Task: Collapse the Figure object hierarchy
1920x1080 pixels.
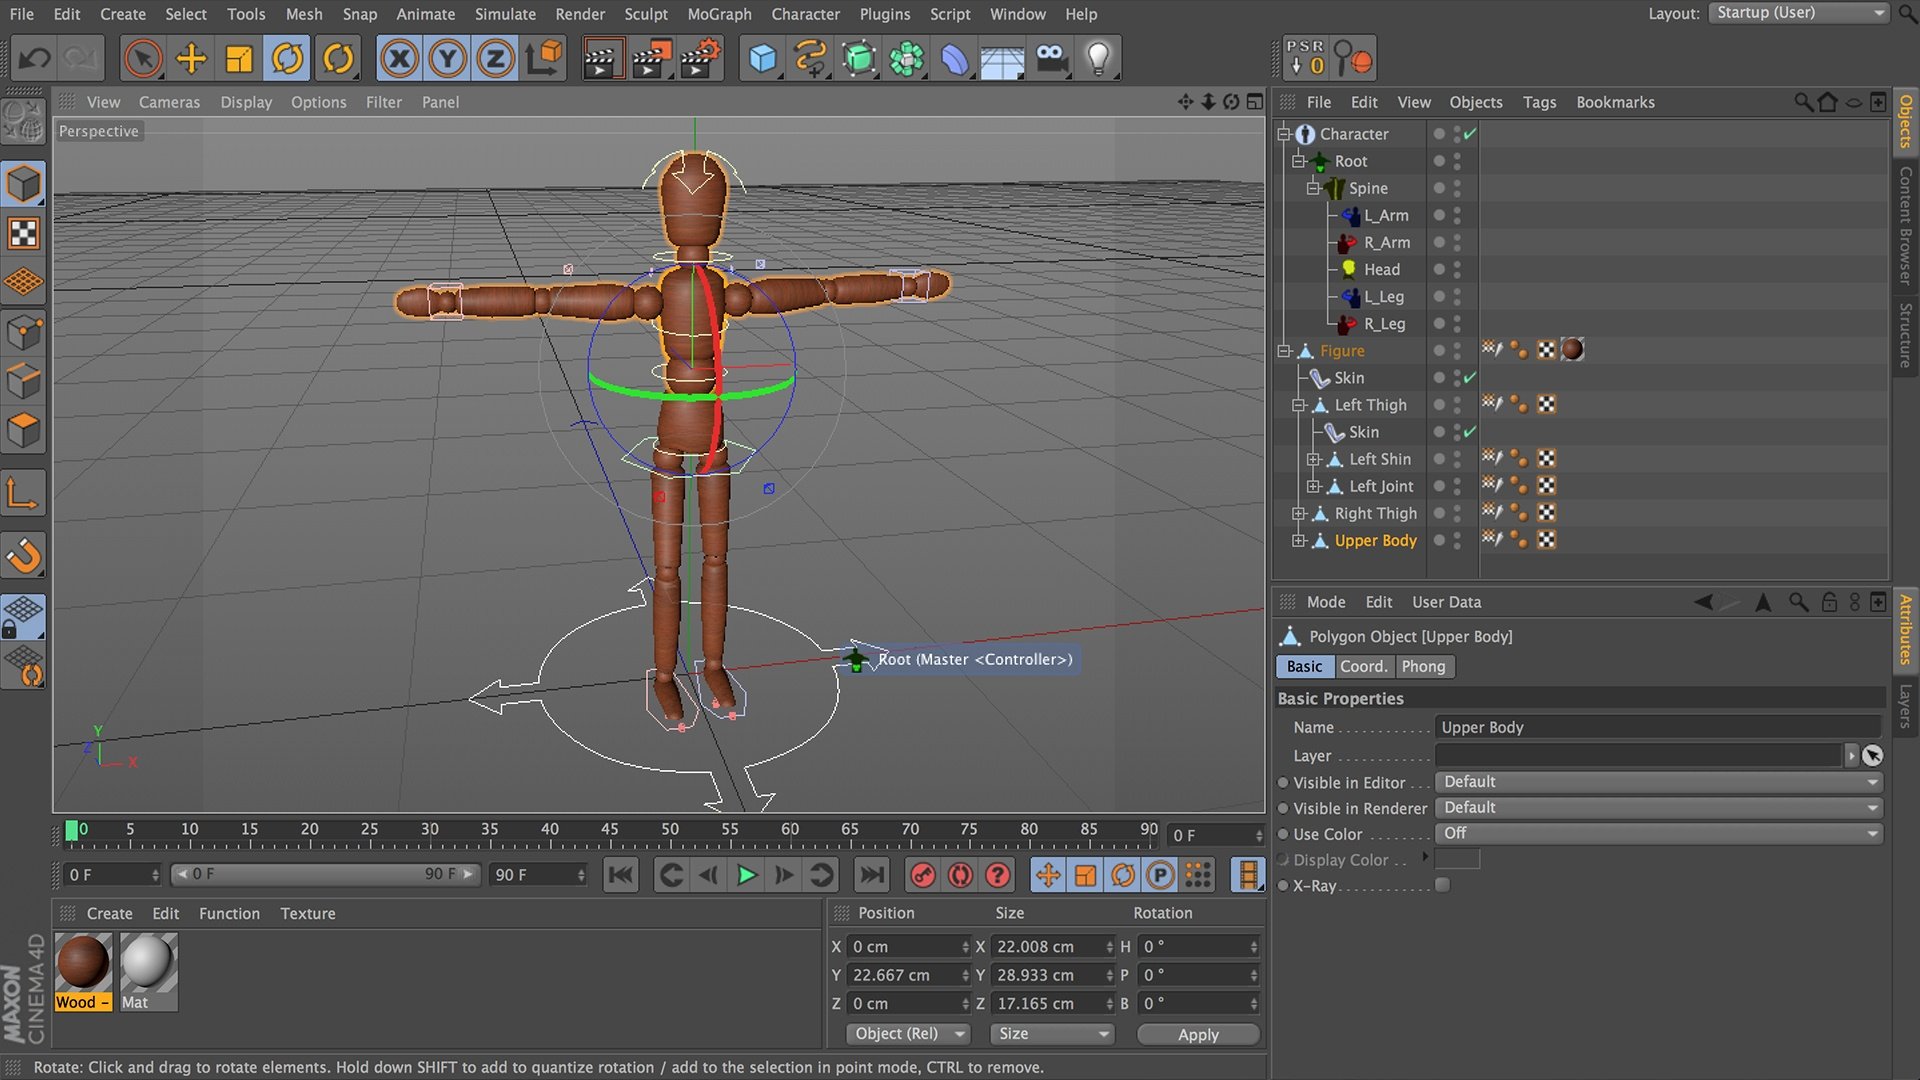Action: coord(1284,351)
